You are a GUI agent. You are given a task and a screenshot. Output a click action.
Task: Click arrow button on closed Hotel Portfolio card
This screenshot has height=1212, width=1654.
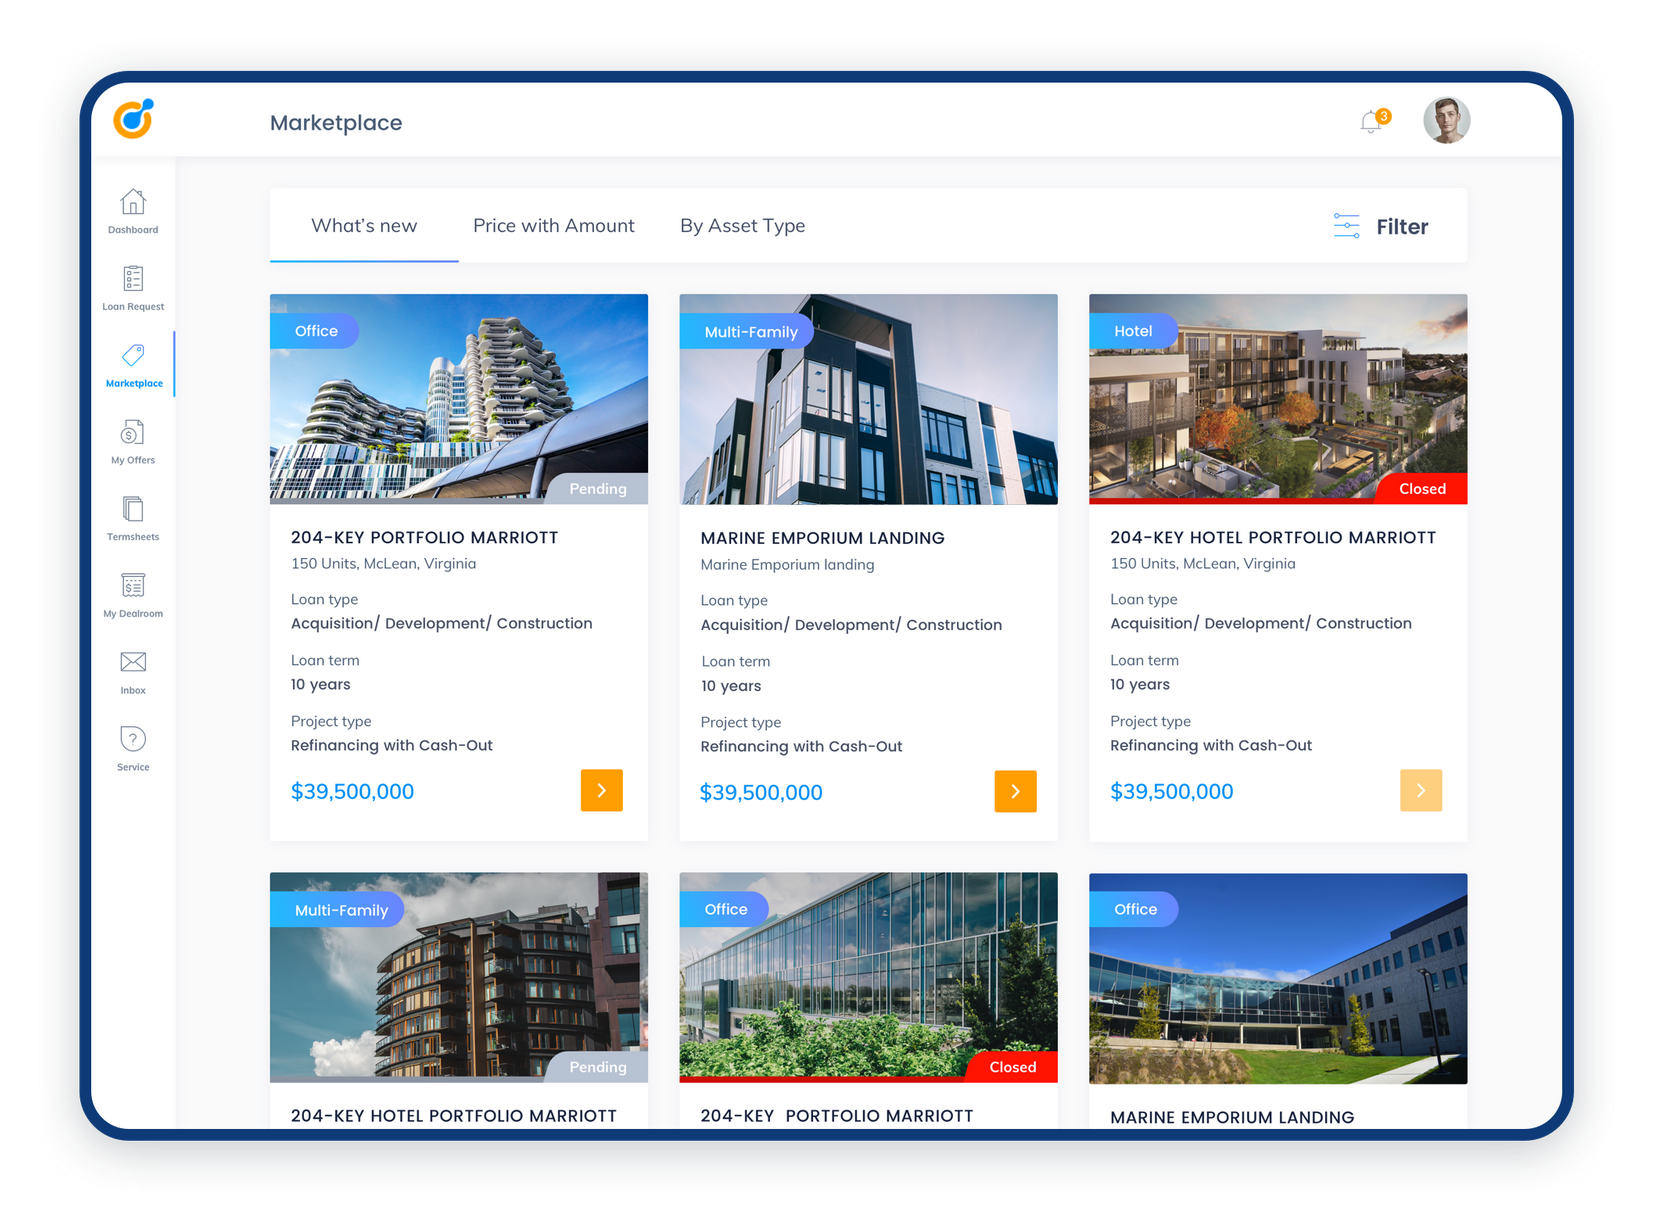tap(1420, 791)
